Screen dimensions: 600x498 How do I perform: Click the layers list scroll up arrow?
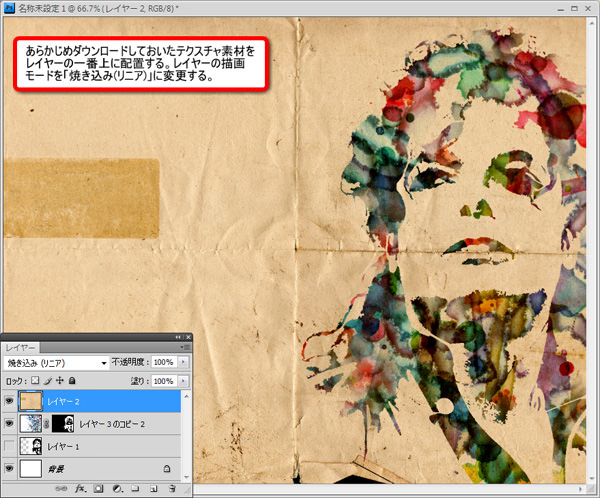coord(186,396)
